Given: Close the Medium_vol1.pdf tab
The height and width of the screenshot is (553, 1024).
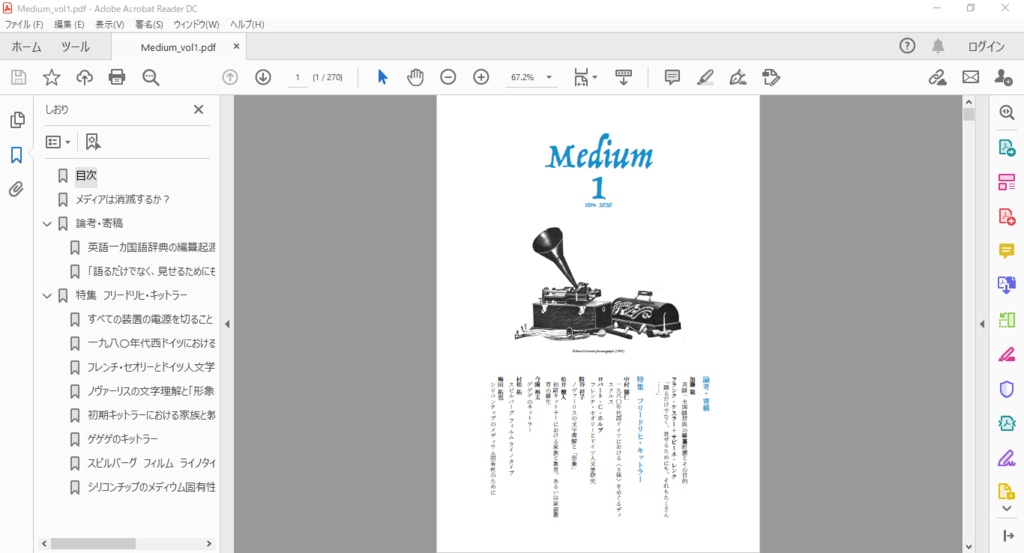Looking at the screenshot, I should [236, 46].
